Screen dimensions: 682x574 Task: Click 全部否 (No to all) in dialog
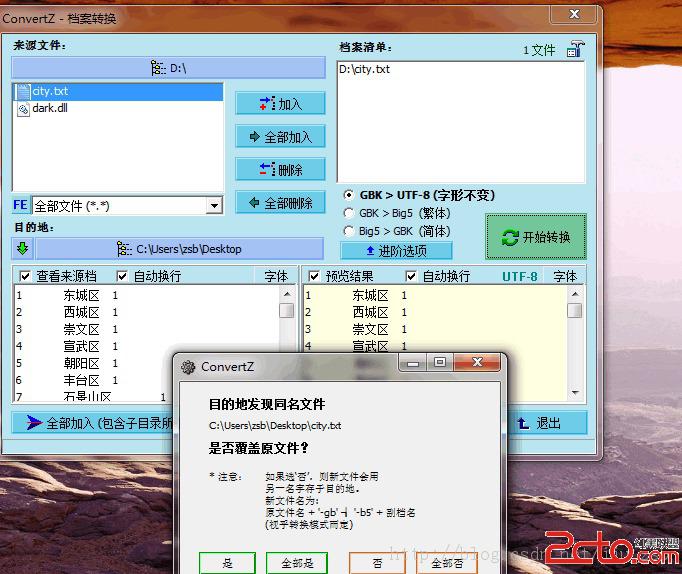(447, 564)
